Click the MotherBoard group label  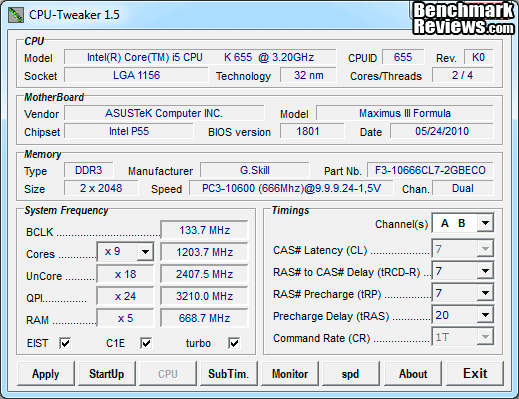tap(54, 97)
